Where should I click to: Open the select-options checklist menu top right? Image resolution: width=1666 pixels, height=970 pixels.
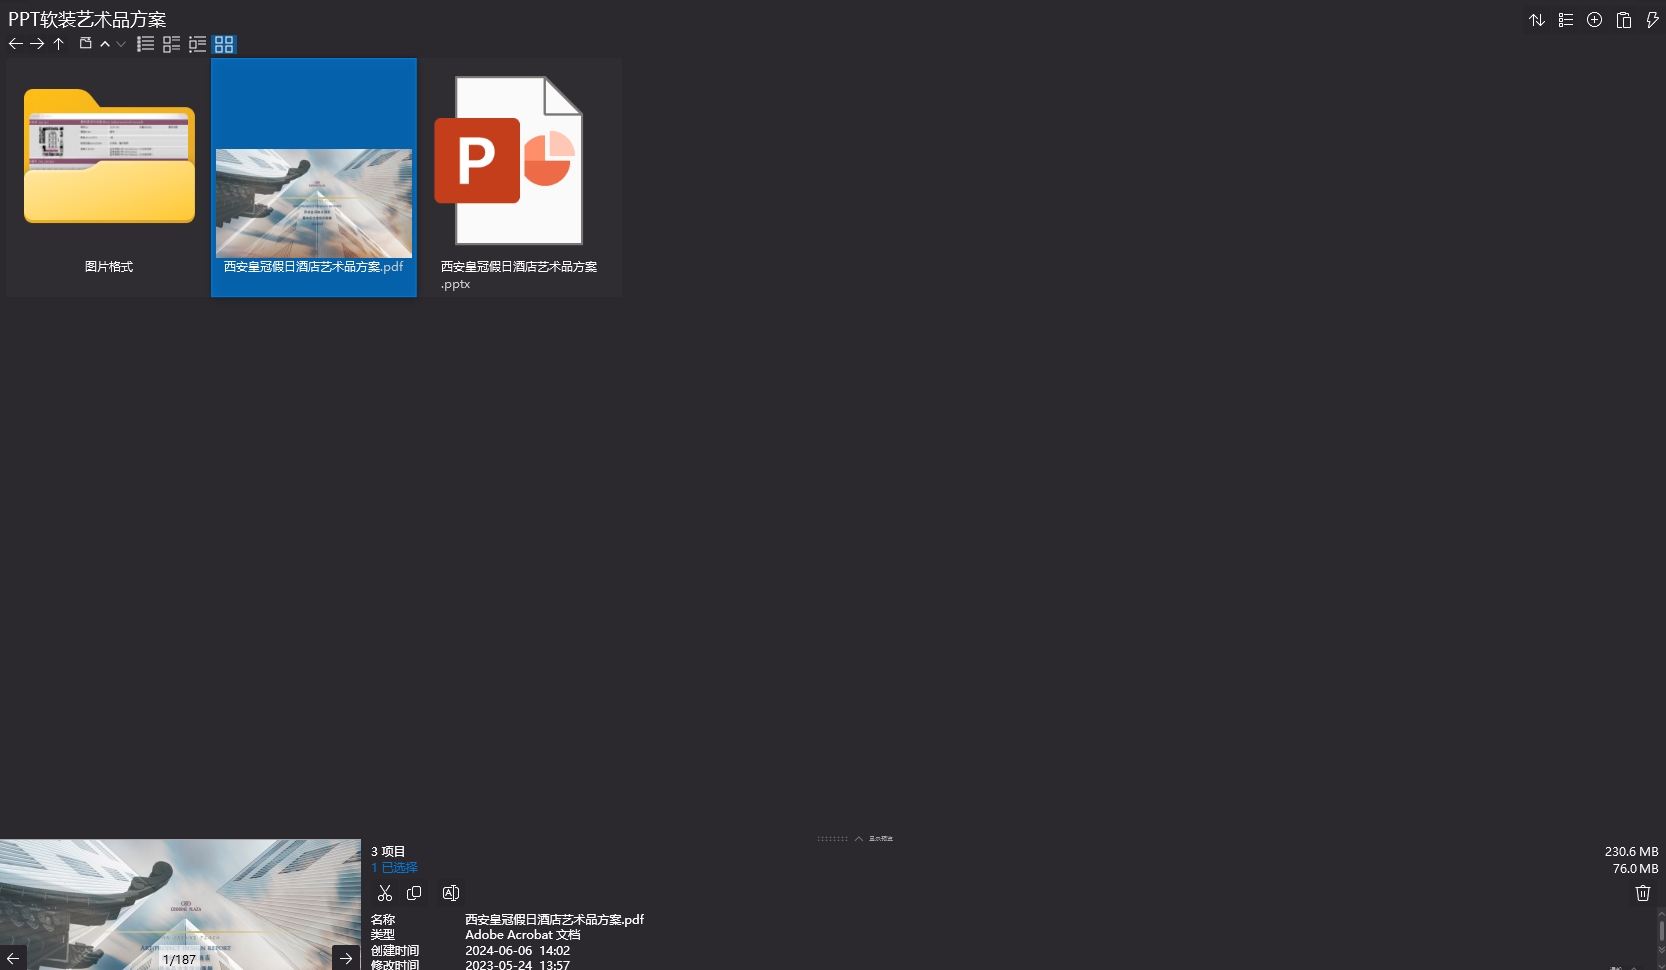(x=1566, y=20)
